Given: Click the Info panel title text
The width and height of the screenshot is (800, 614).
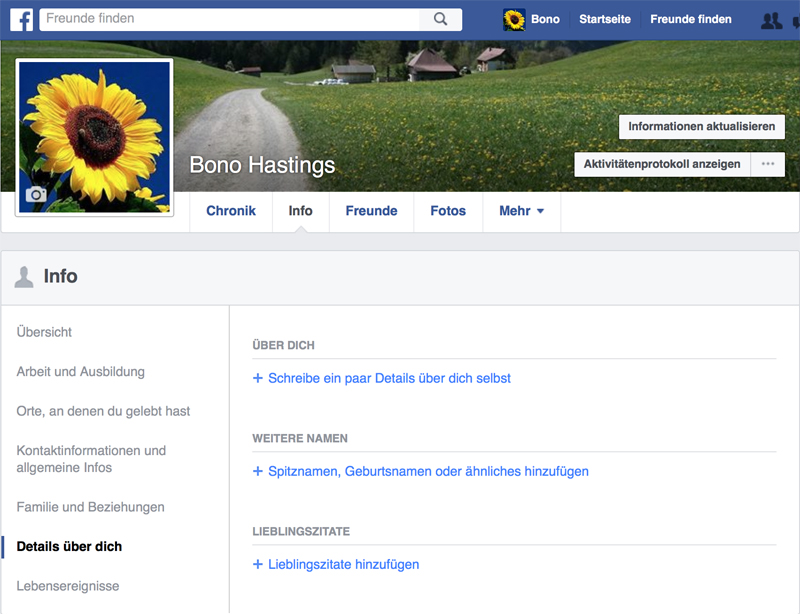Looking at the screenshot, I should click(61, 276).
